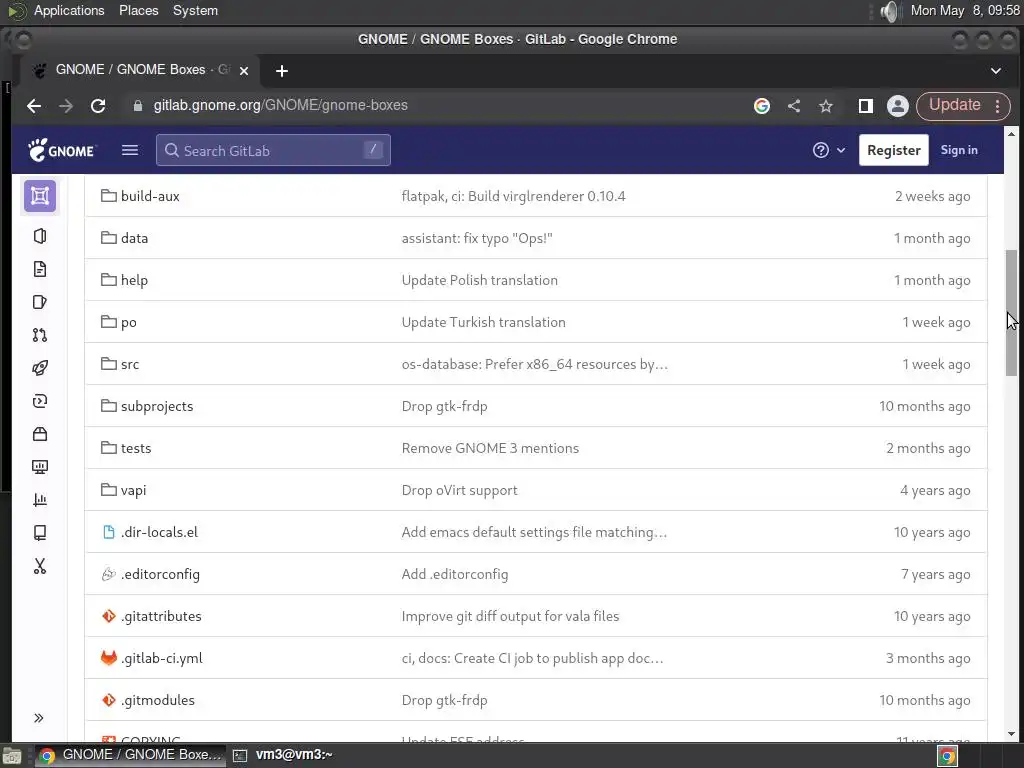Open commit 'Update Turkish translation'
This screenshot has width=1024, height=768.
[484, 322]
